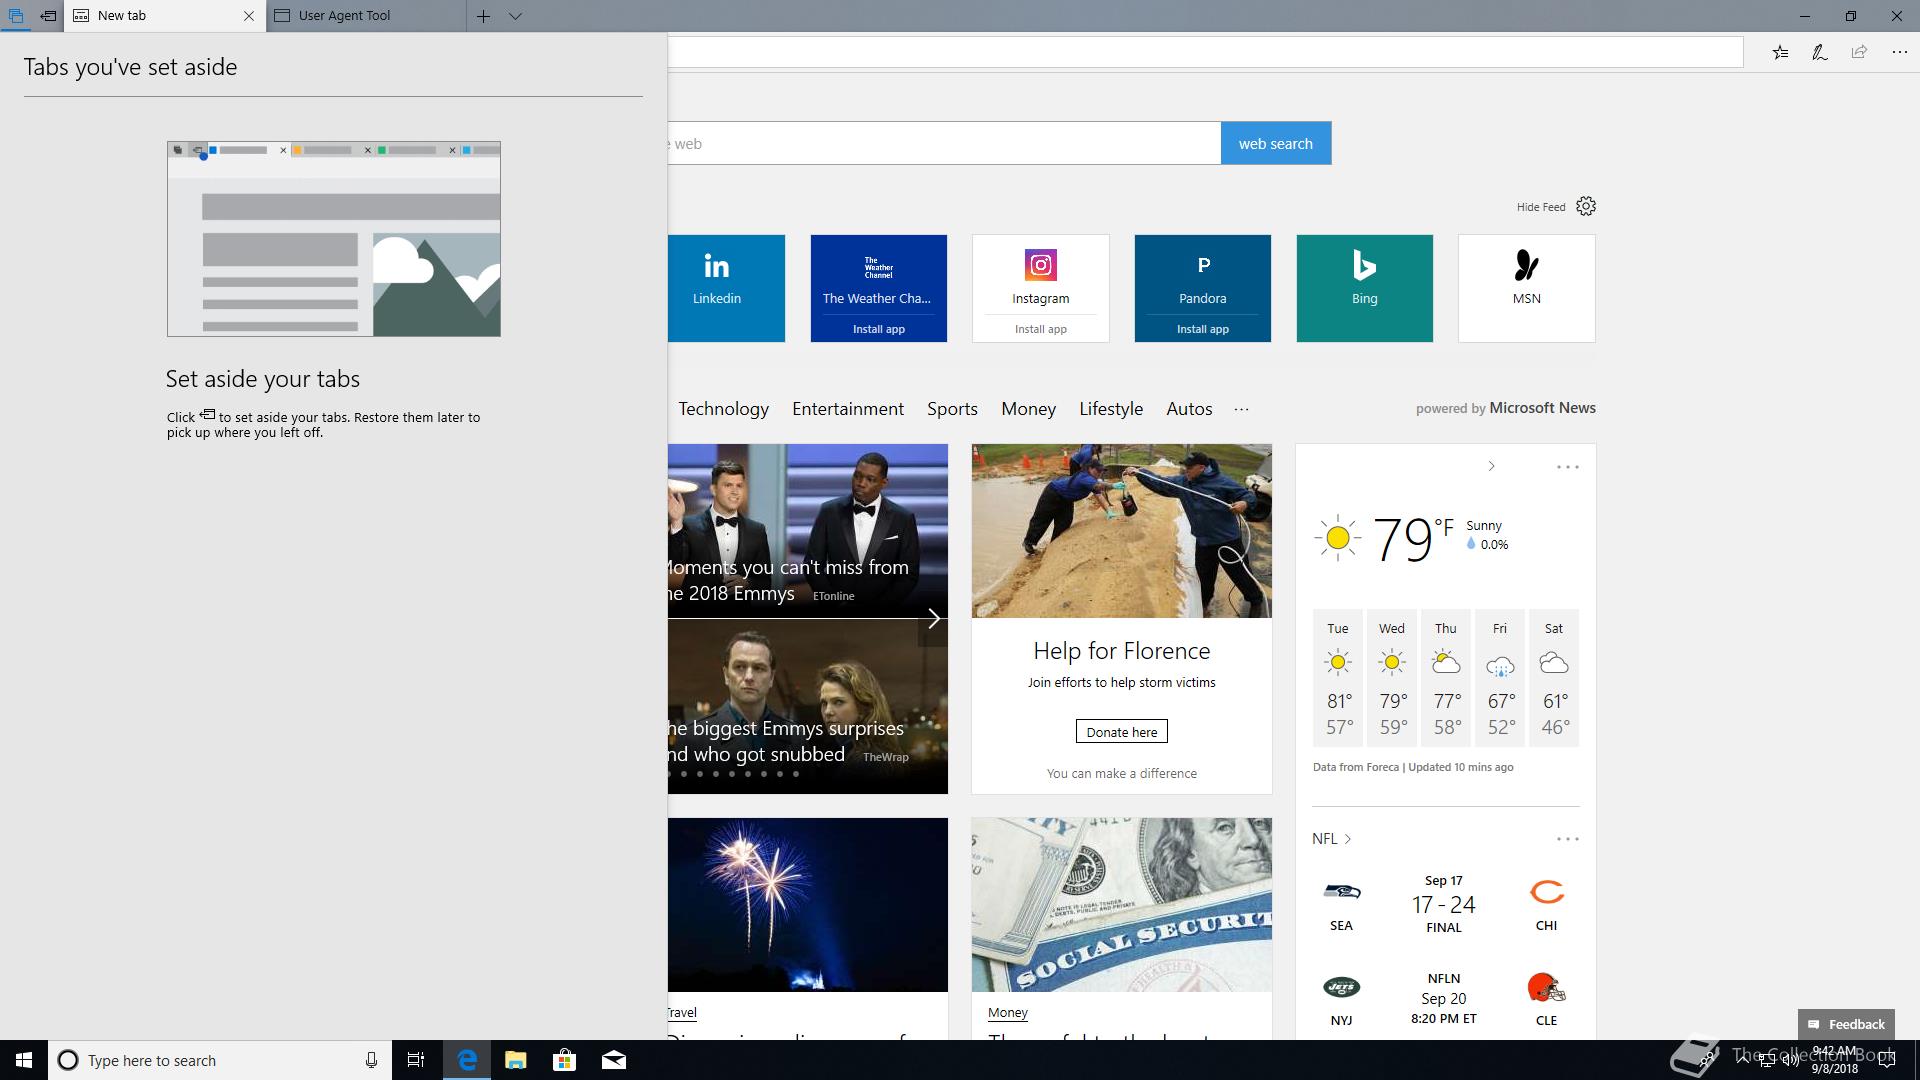Open the Share icon in toolbar

click(1859, 52)
